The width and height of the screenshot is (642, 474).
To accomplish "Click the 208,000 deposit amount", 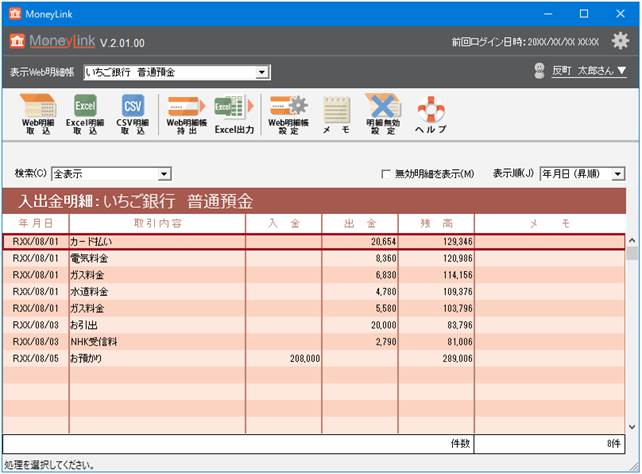I will (x=305, y=359).
